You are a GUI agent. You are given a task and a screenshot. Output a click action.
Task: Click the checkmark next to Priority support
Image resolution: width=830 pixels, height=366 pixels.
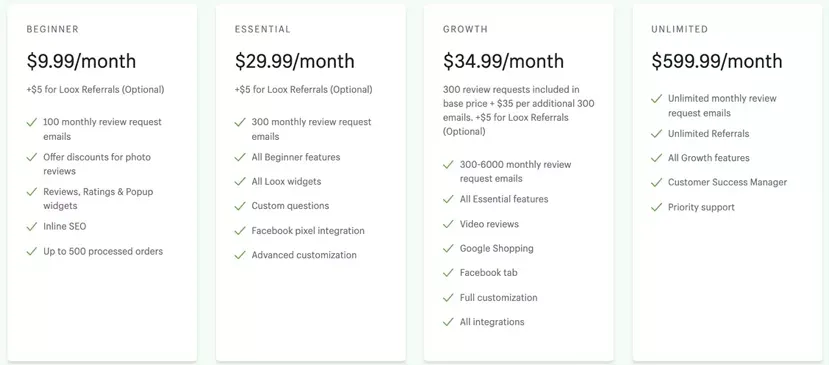coord(656,207)
